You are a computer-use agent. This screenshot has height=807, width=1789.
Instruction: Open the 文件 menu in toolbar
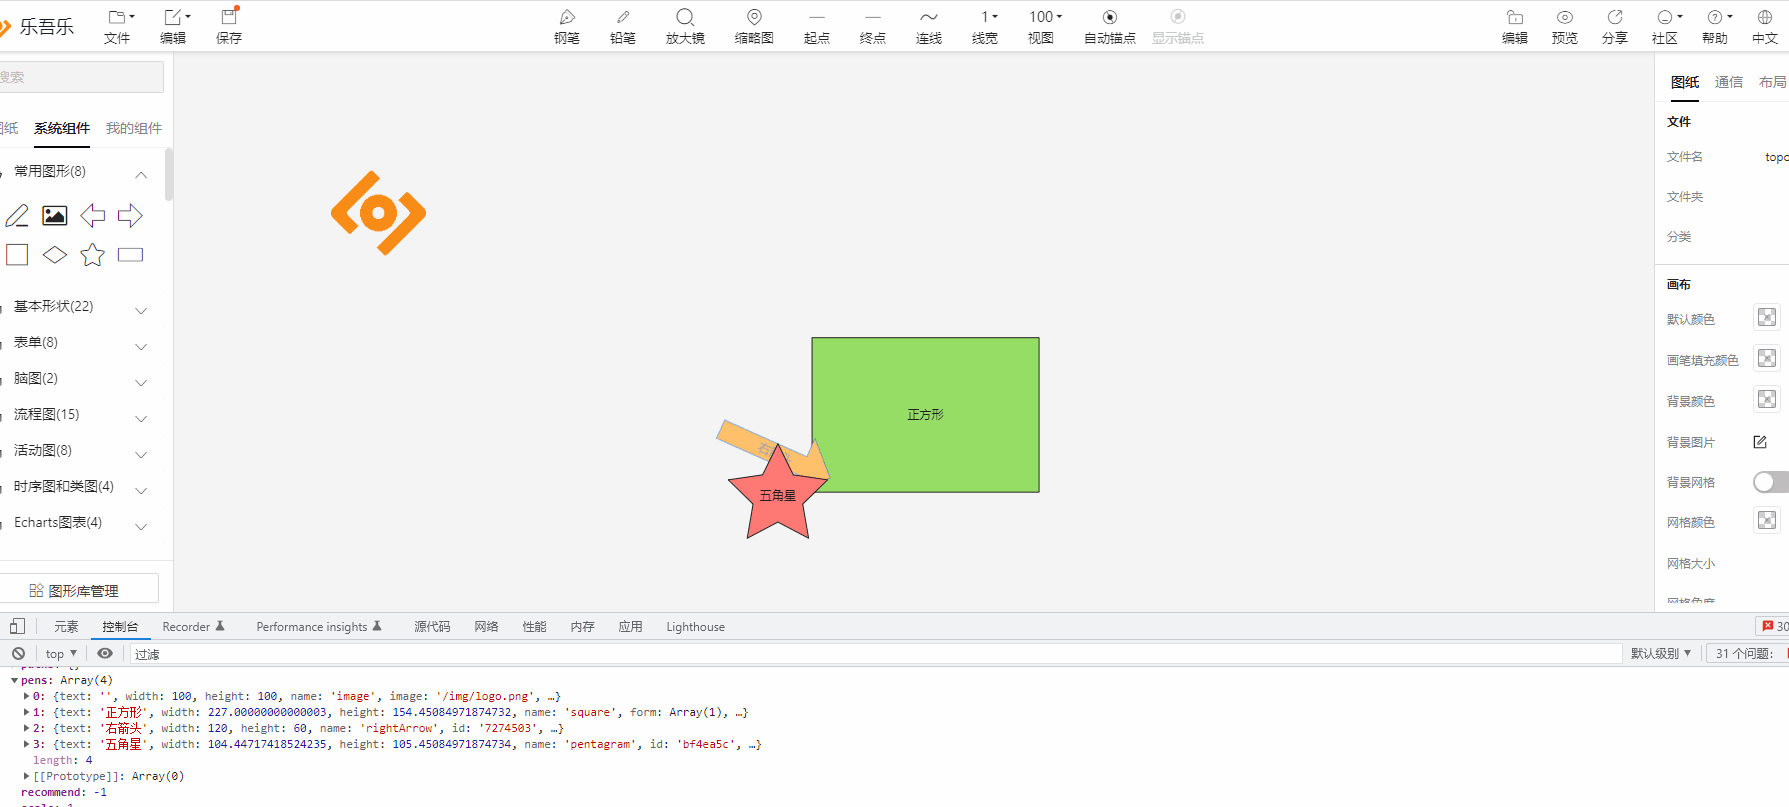coord(118,27)
